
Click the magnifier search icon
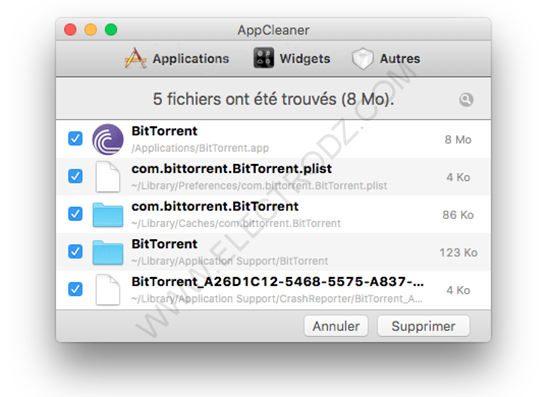pyautogui.click(x=466, y=100)
